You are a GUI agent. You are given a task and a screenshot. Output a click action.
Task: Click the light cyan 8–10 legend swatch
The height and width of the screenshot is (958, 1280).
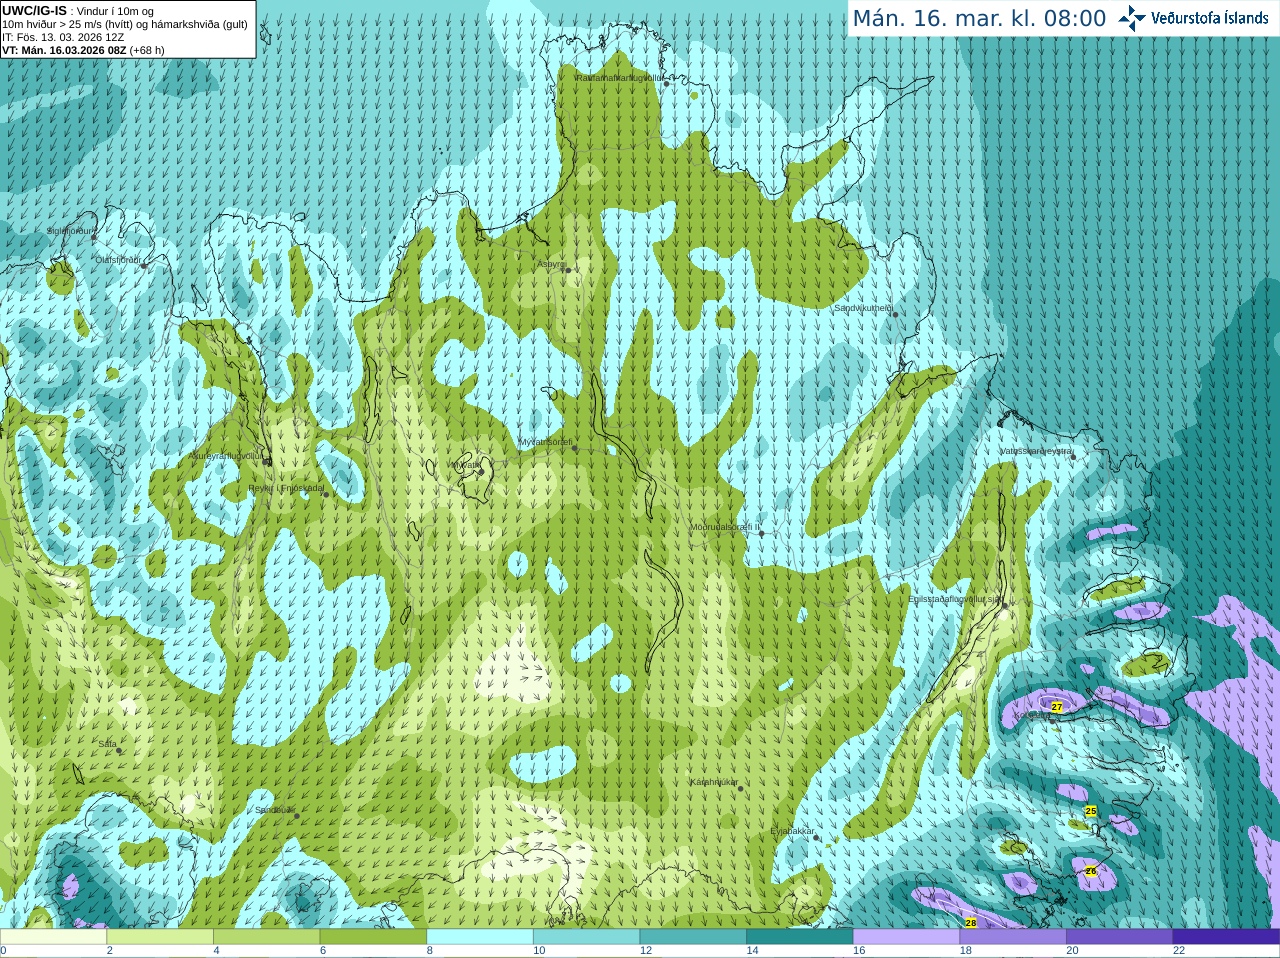tap(480, 937)
